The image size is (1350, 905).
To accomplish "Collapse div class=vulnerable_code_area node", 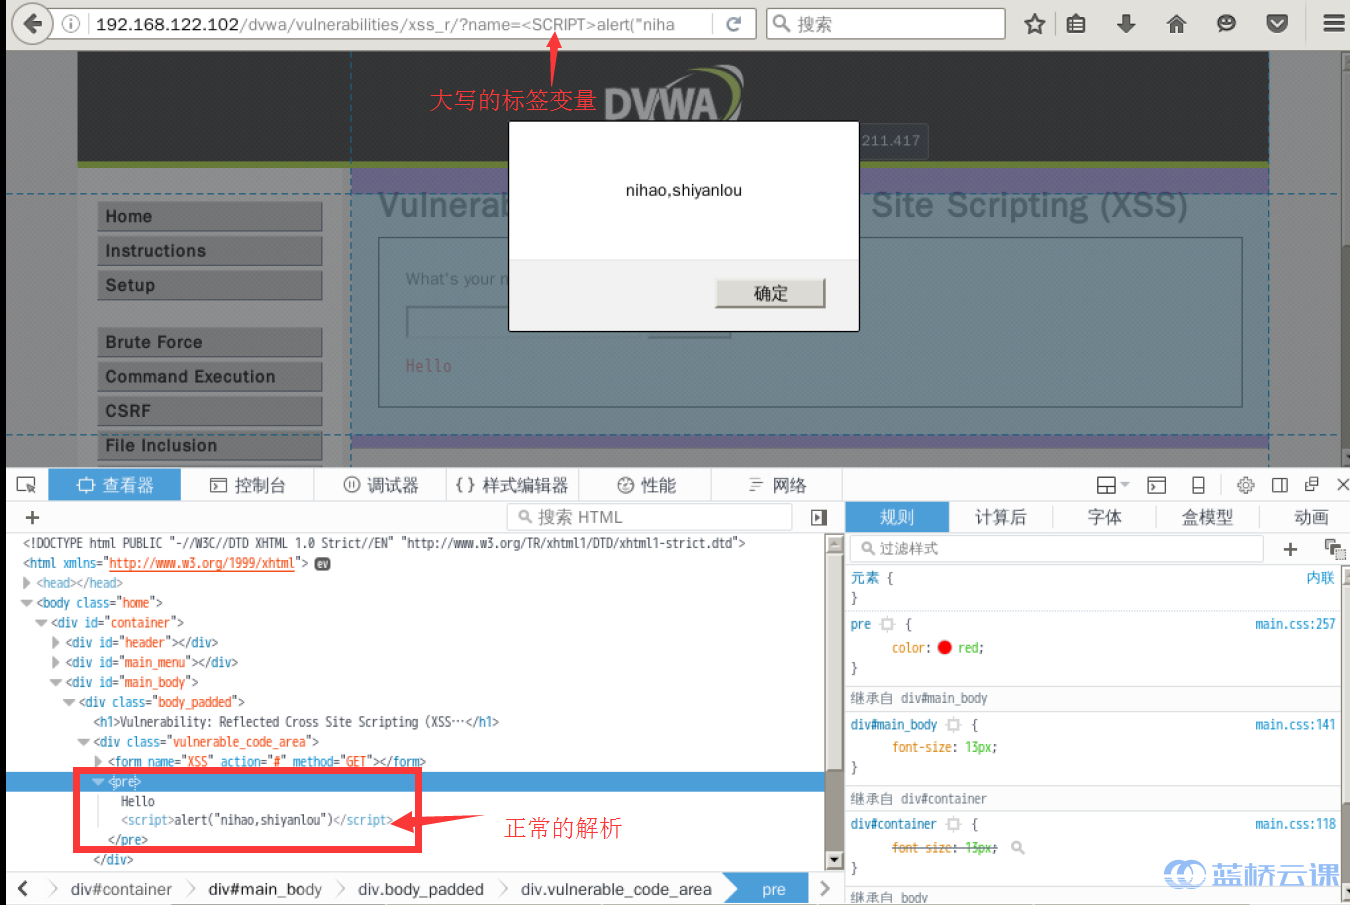I will (84, 742).
